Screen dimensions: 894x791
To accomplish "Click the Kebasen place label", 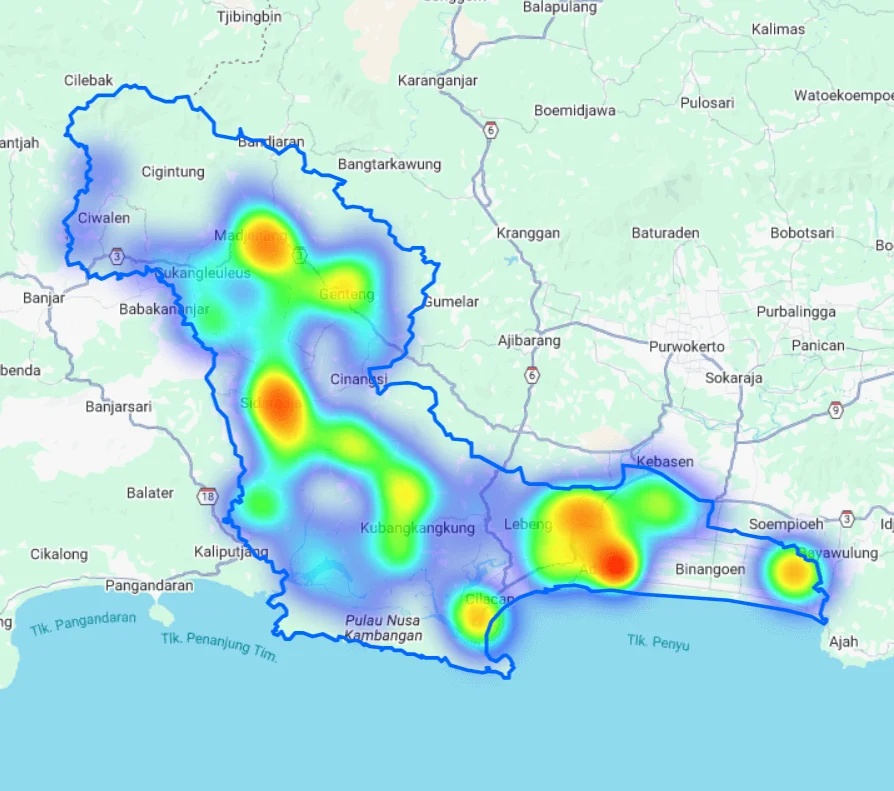I will [663, 463].
